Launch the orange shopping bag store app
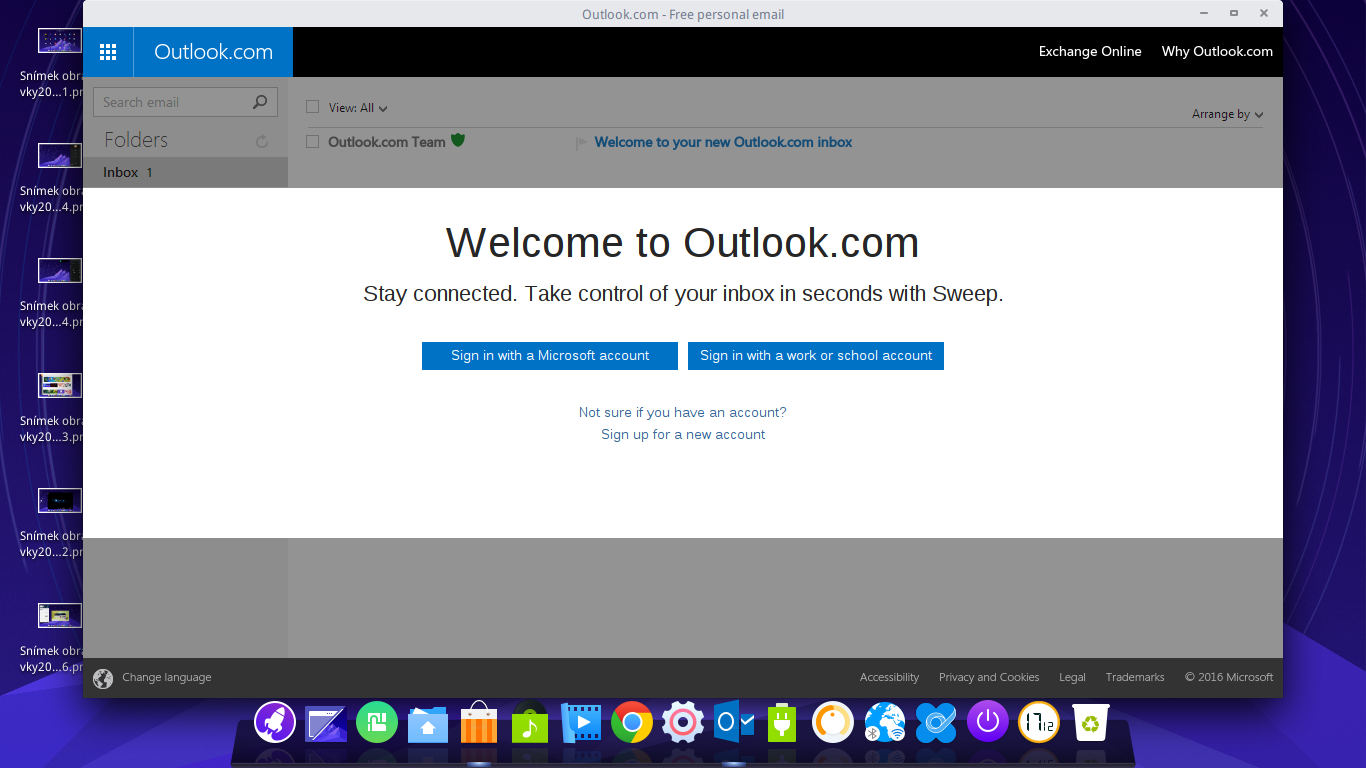 click(479, 722)
